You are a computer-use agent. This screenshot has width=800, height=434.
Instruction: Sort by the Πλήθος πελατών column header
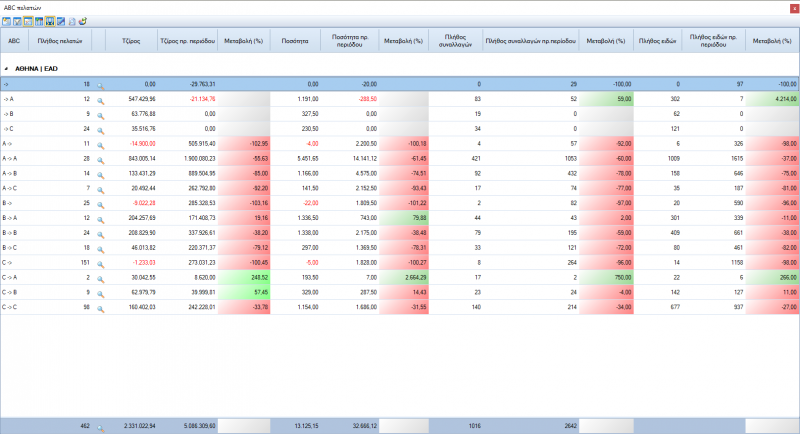[x=60, y=41]
